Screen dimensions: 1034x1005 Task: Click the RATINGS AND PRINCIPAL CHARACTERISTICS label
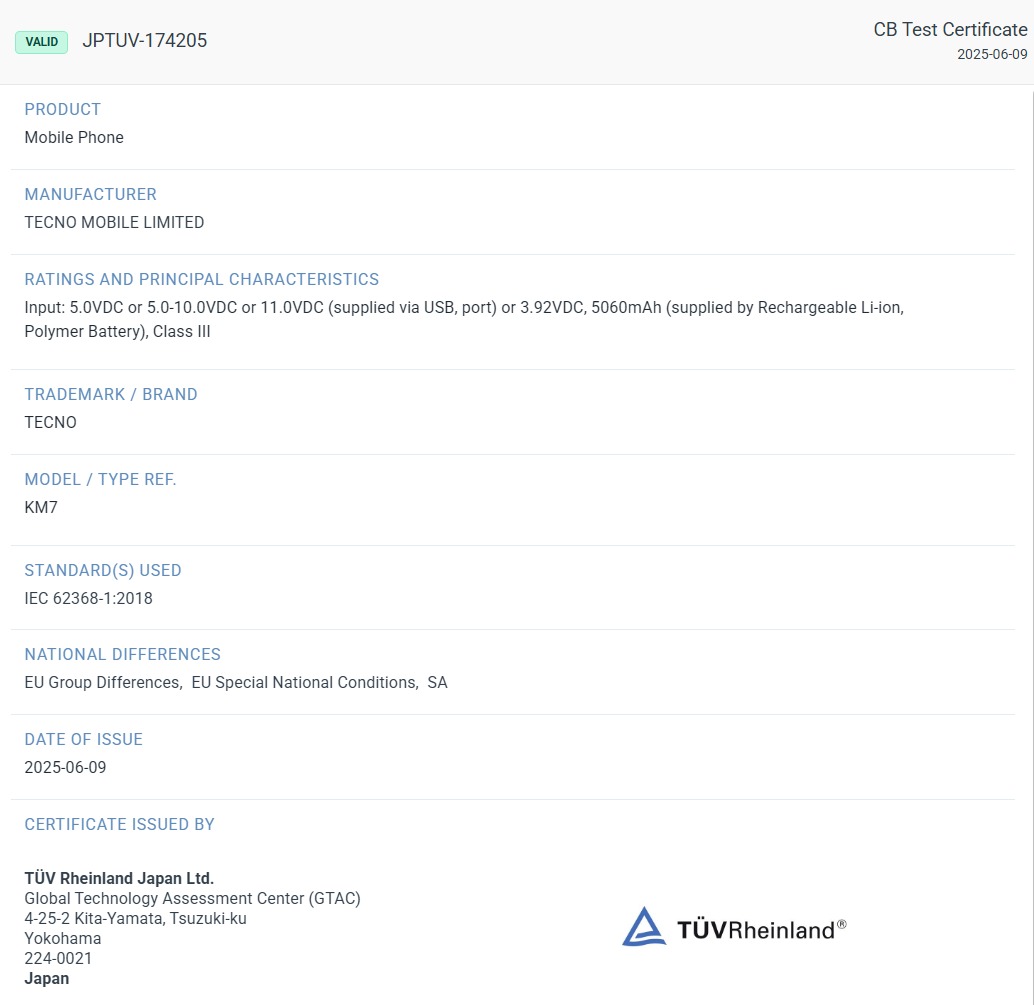point(202,280)
